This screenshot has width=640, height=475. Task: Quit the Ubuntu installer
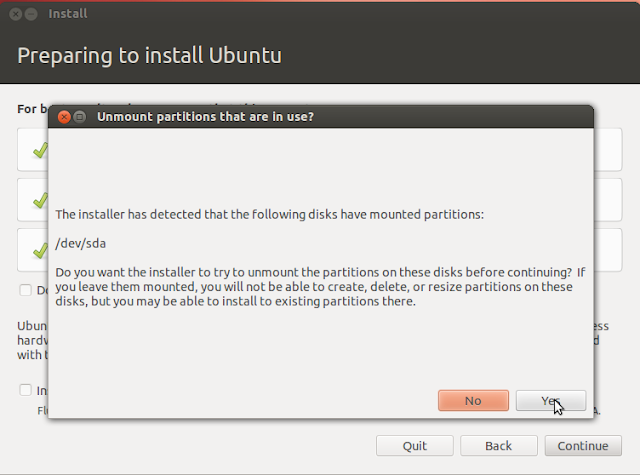(x=415, y=446)
